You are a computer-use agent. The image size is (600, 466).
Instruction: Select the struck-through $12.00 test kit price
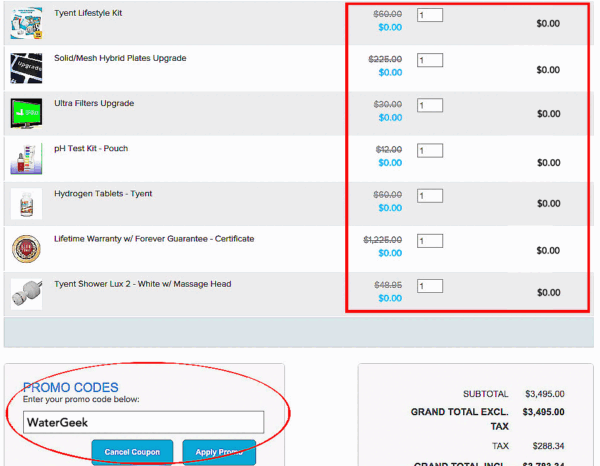coord(389,150)
